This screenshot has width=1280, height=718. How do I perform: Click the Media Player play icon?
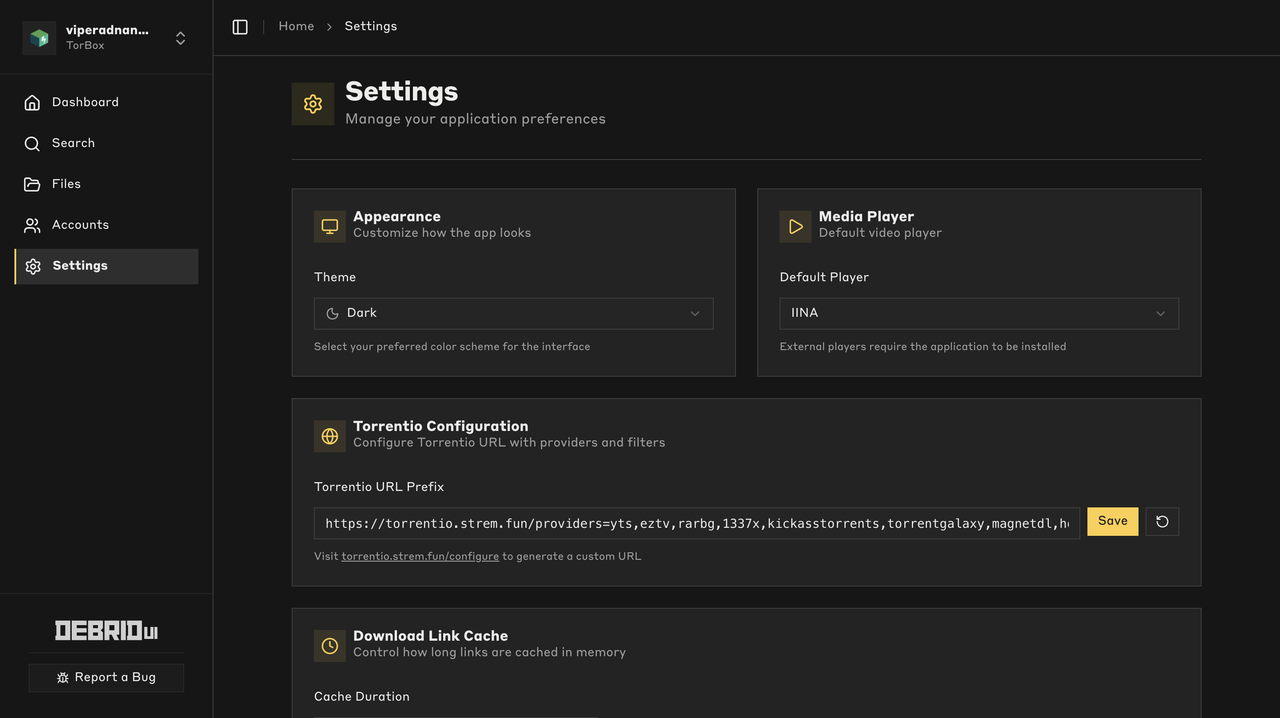pos(796,227)
